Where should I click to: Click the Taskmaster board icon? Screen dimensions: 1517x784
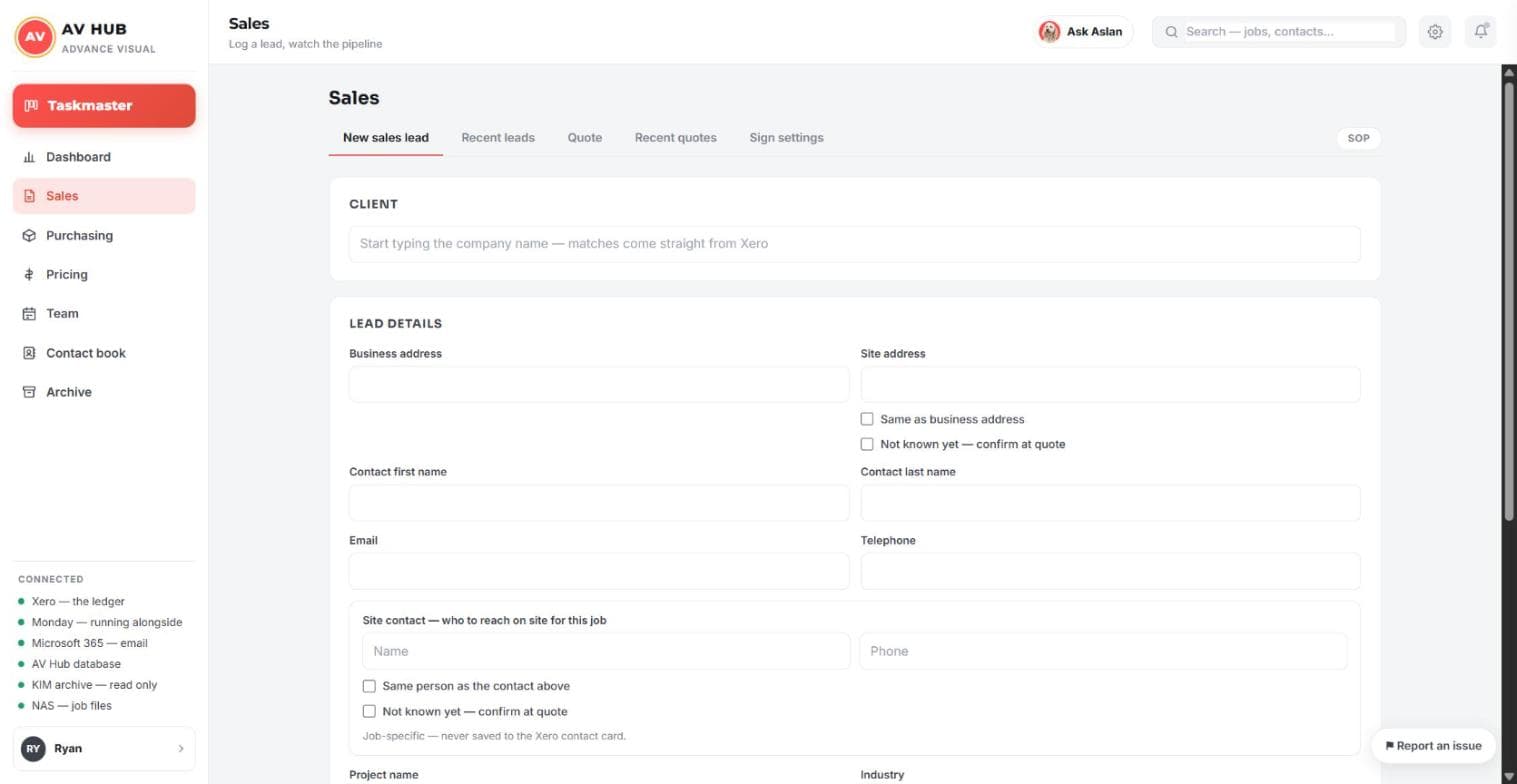pyautogui.click(x=31, y=106)
